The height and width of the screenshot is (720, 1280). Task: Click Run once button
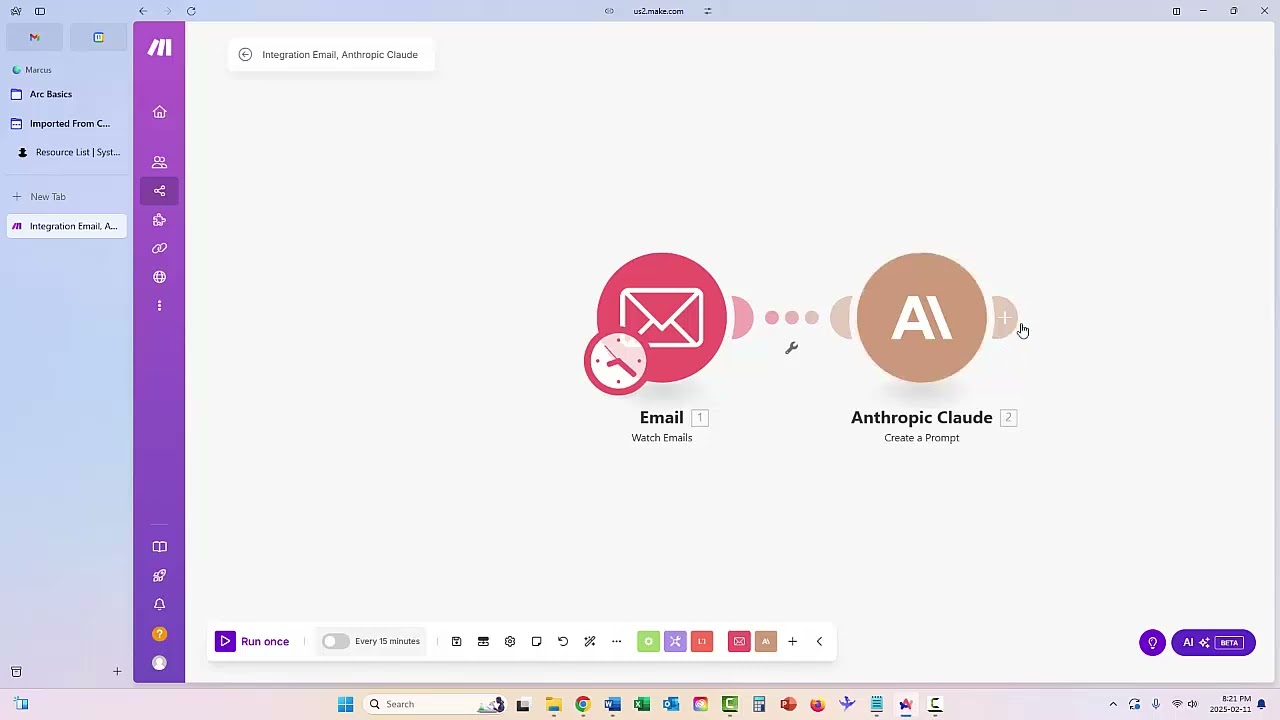click(x=252, y=642)
